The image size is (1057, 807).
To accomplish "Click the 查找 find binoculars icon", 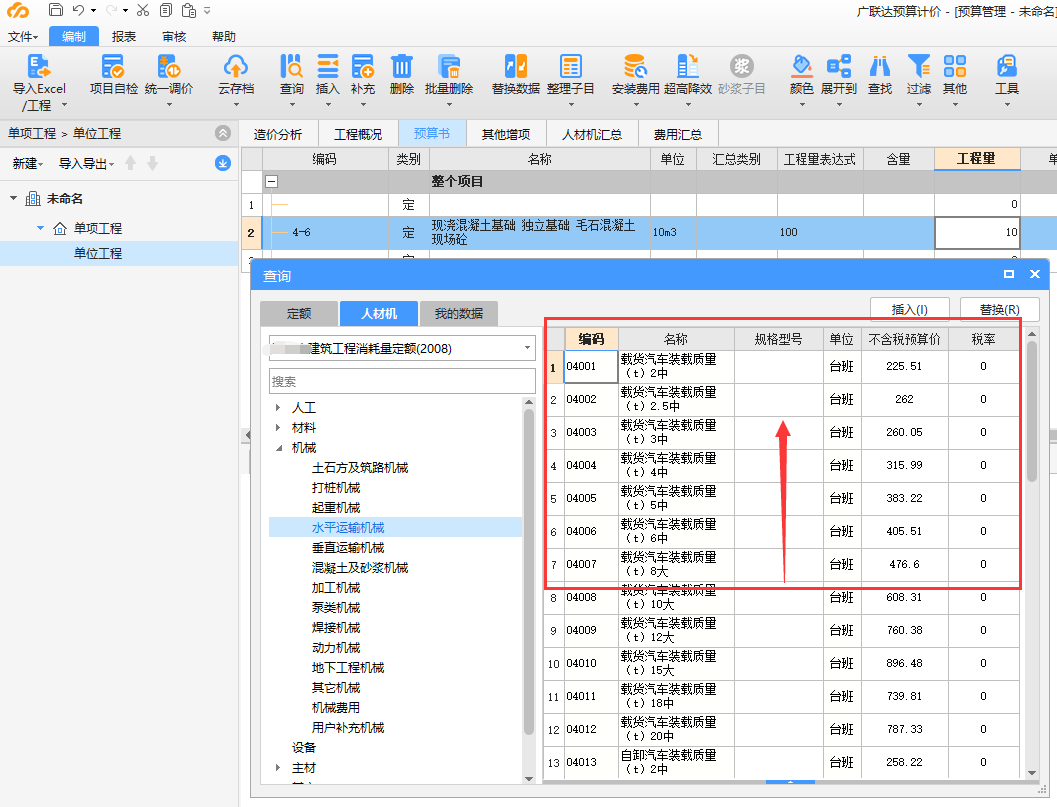I will click(x=880, y=67).
